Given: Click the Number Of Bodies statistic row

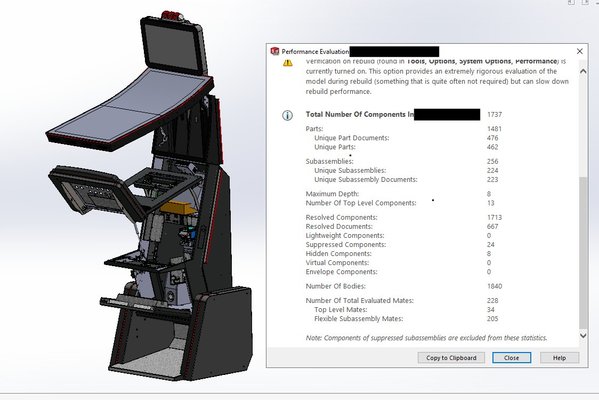Looking at the screenshot, I should [404, 286].
